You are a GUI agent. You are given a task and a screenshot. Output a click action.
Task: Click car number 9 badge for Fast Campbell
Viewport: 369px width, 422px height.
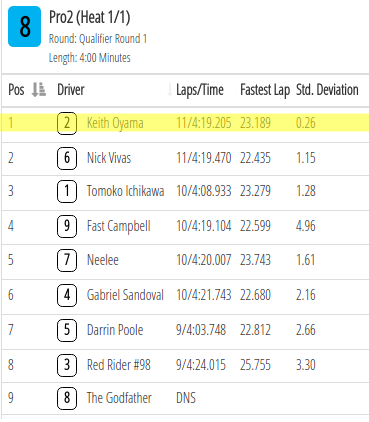click(67, 226)
